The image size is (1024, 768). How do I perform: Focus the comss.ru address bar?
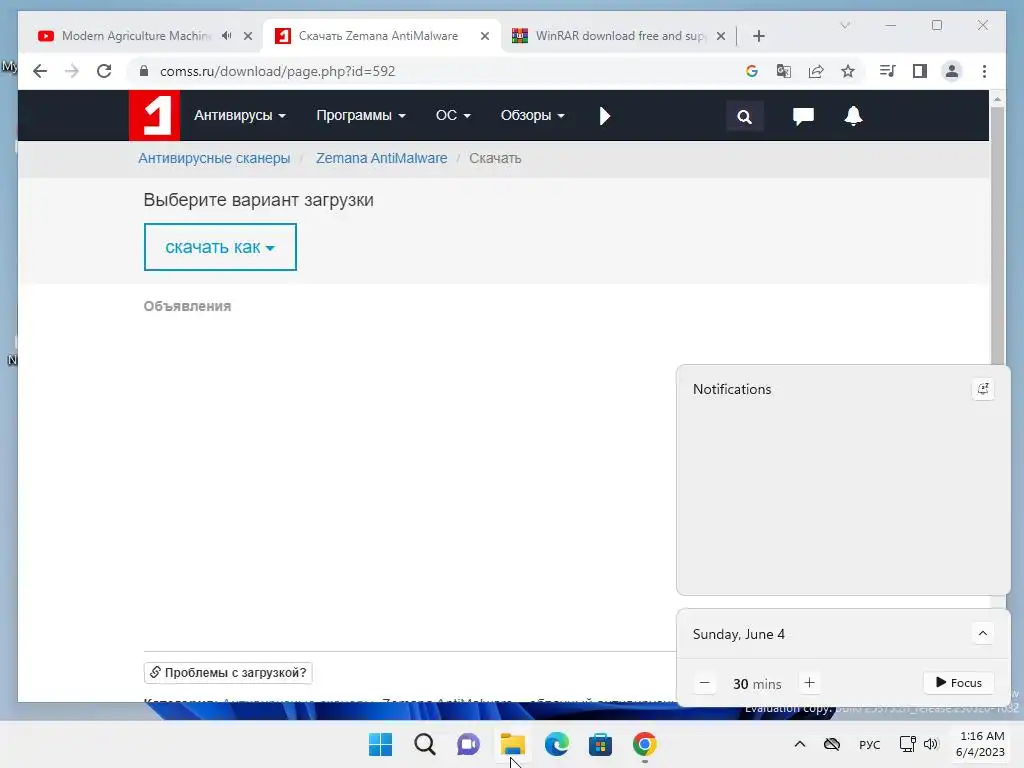click(278, 71)
